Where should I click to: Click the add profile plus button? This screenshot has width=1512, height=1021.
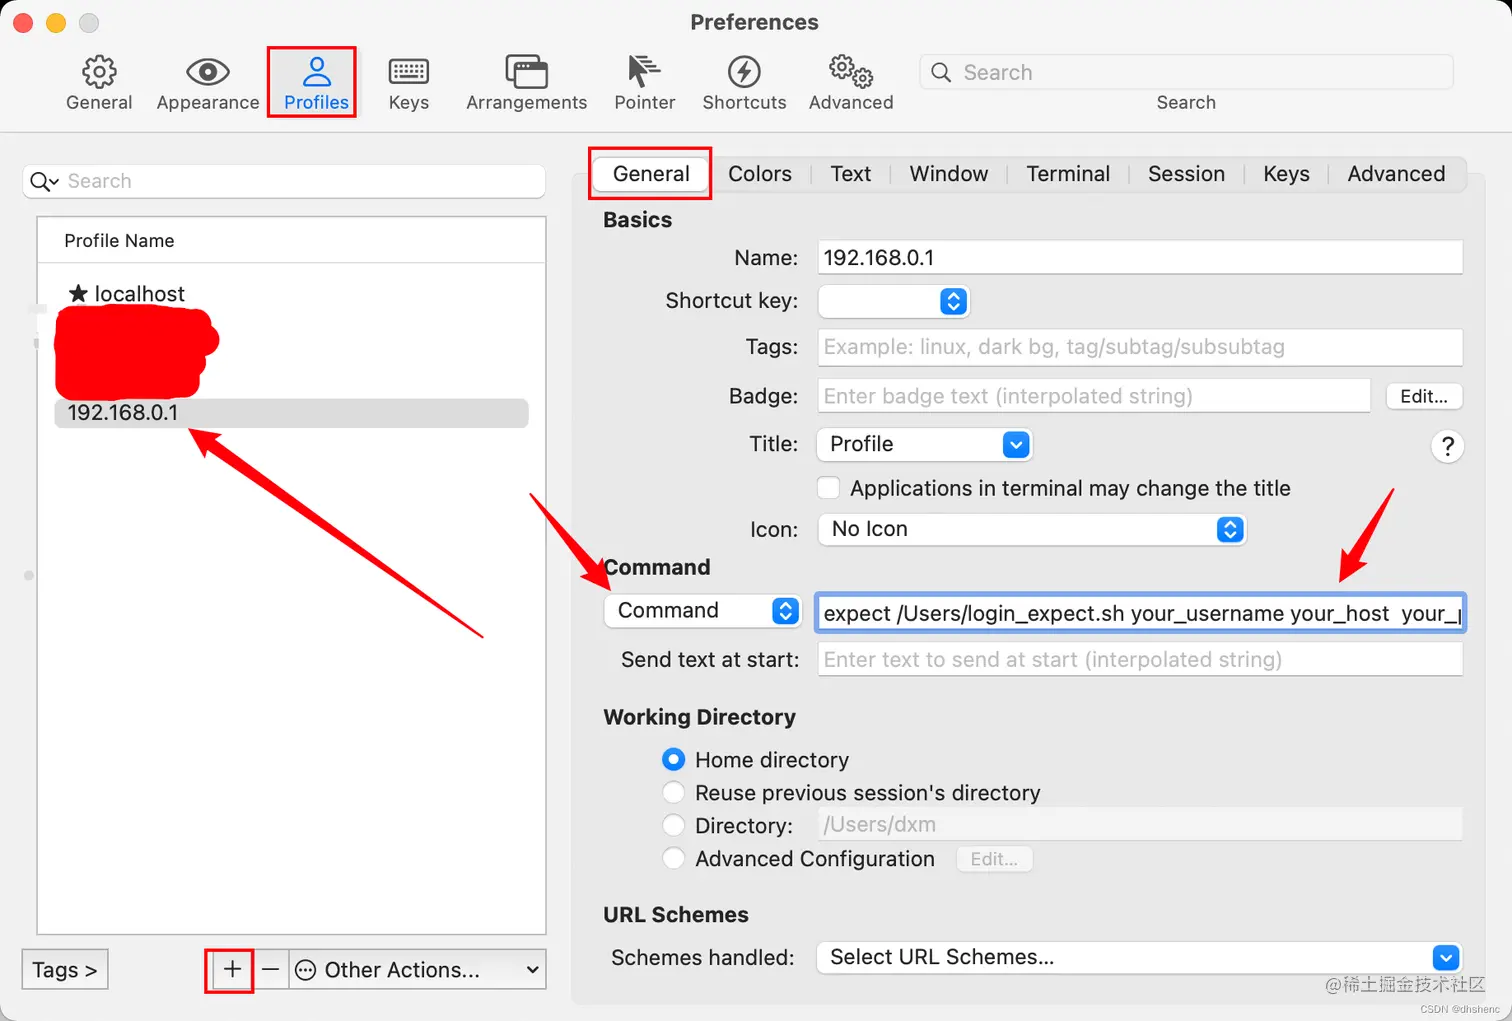click(x=232, y=969)
